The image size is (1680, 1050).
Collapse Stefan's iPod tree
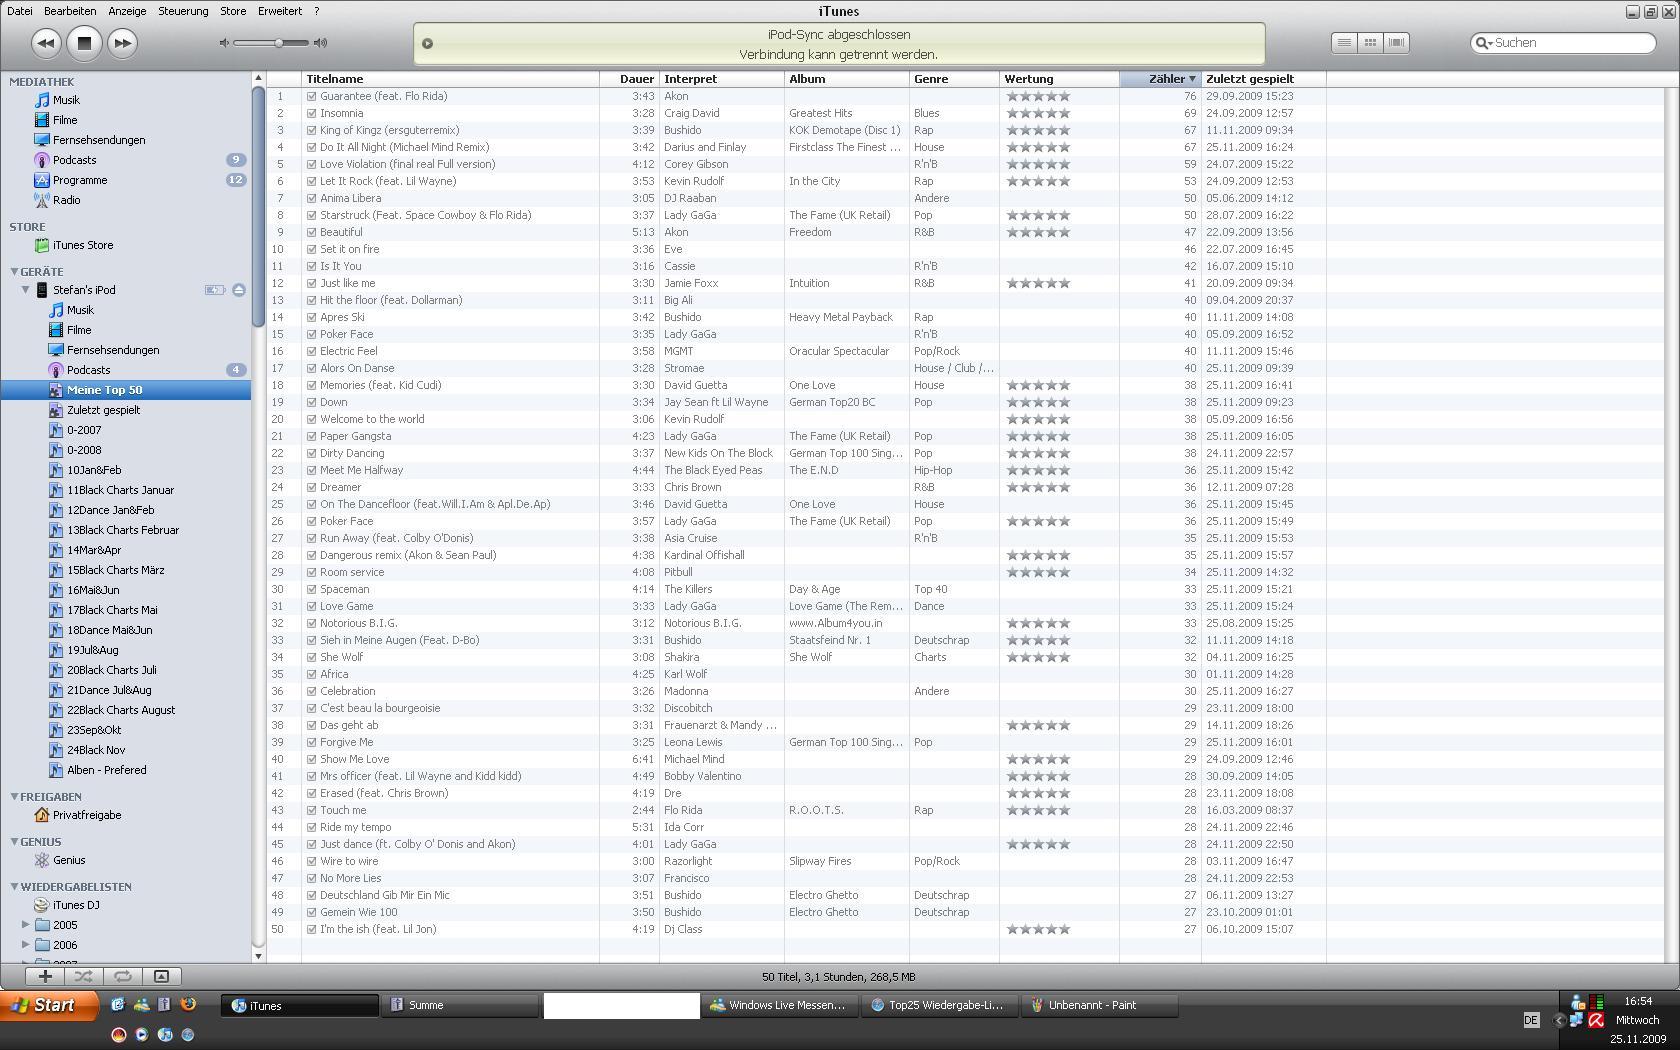pyautogui.click(x=25, y=290)
